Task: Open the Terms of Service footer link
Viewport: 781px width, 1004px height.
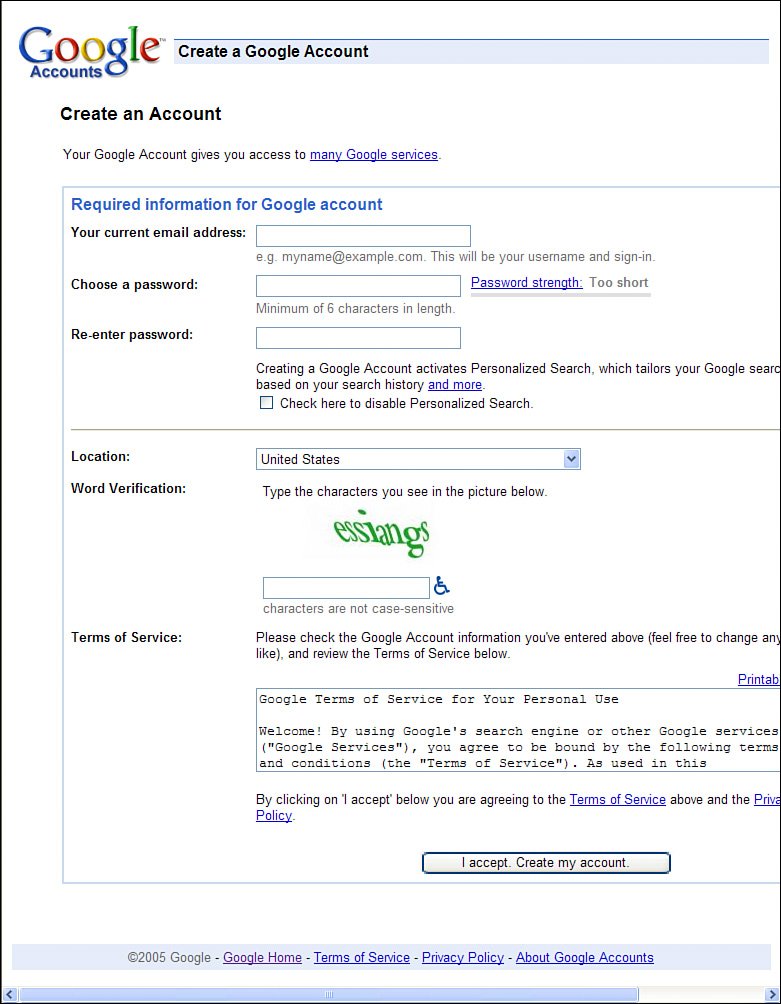Action: point(362,957)
